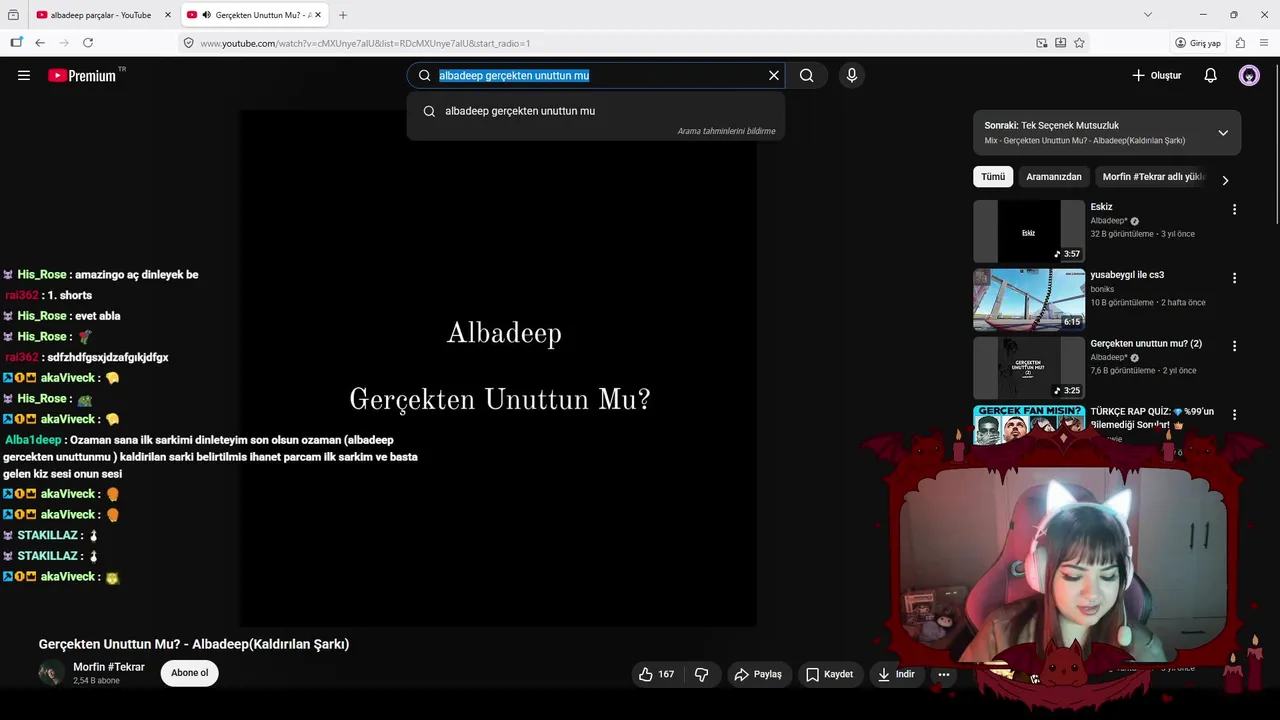
Task: Click the Paylaş share button
Action: point(758,674)
